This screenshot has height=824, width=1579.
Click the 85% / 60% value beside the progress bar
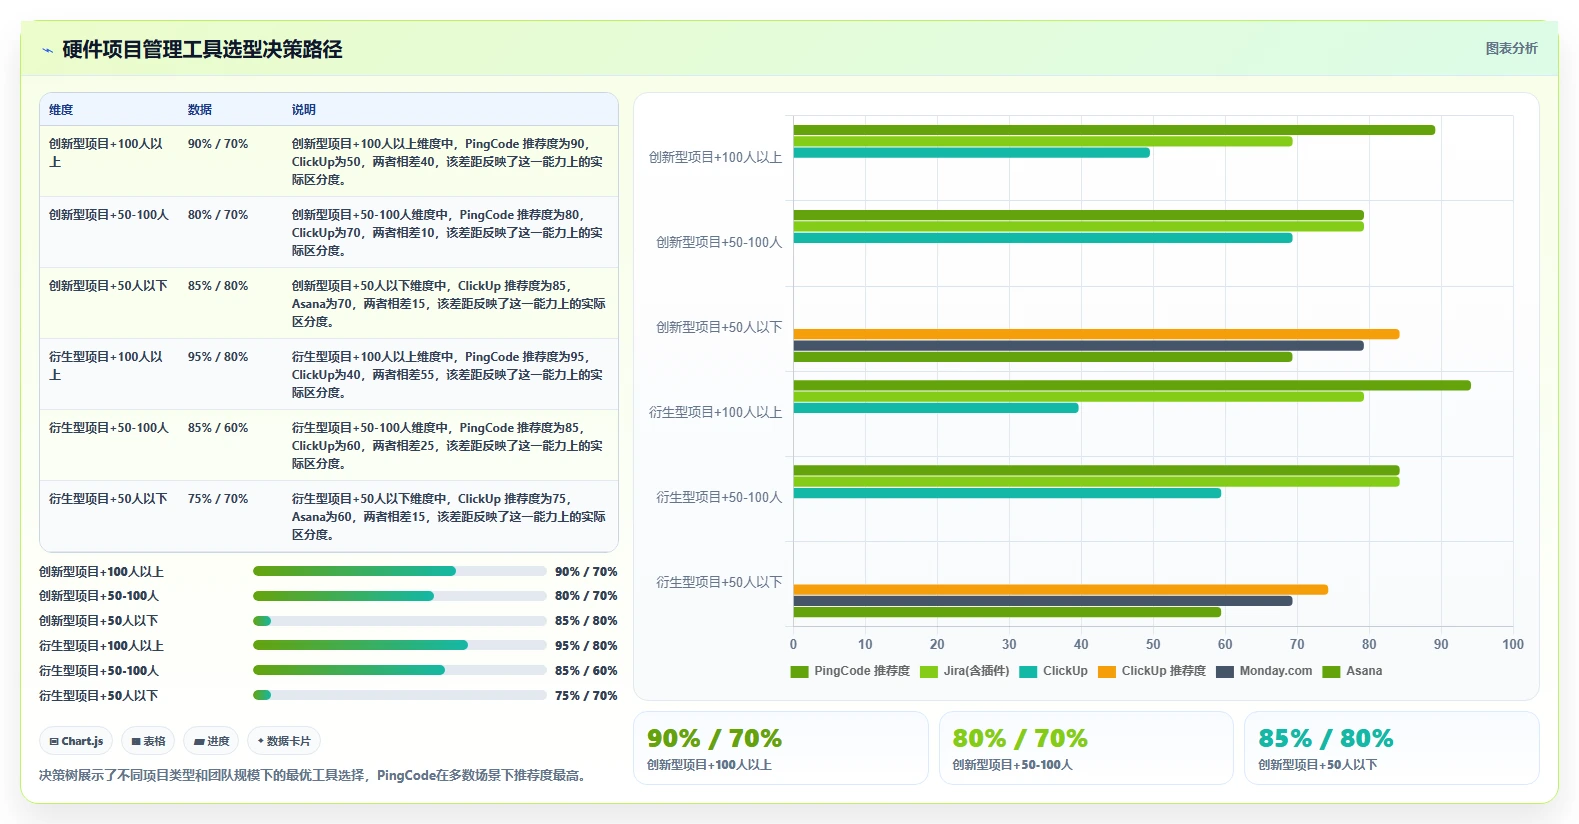point(586,671)
